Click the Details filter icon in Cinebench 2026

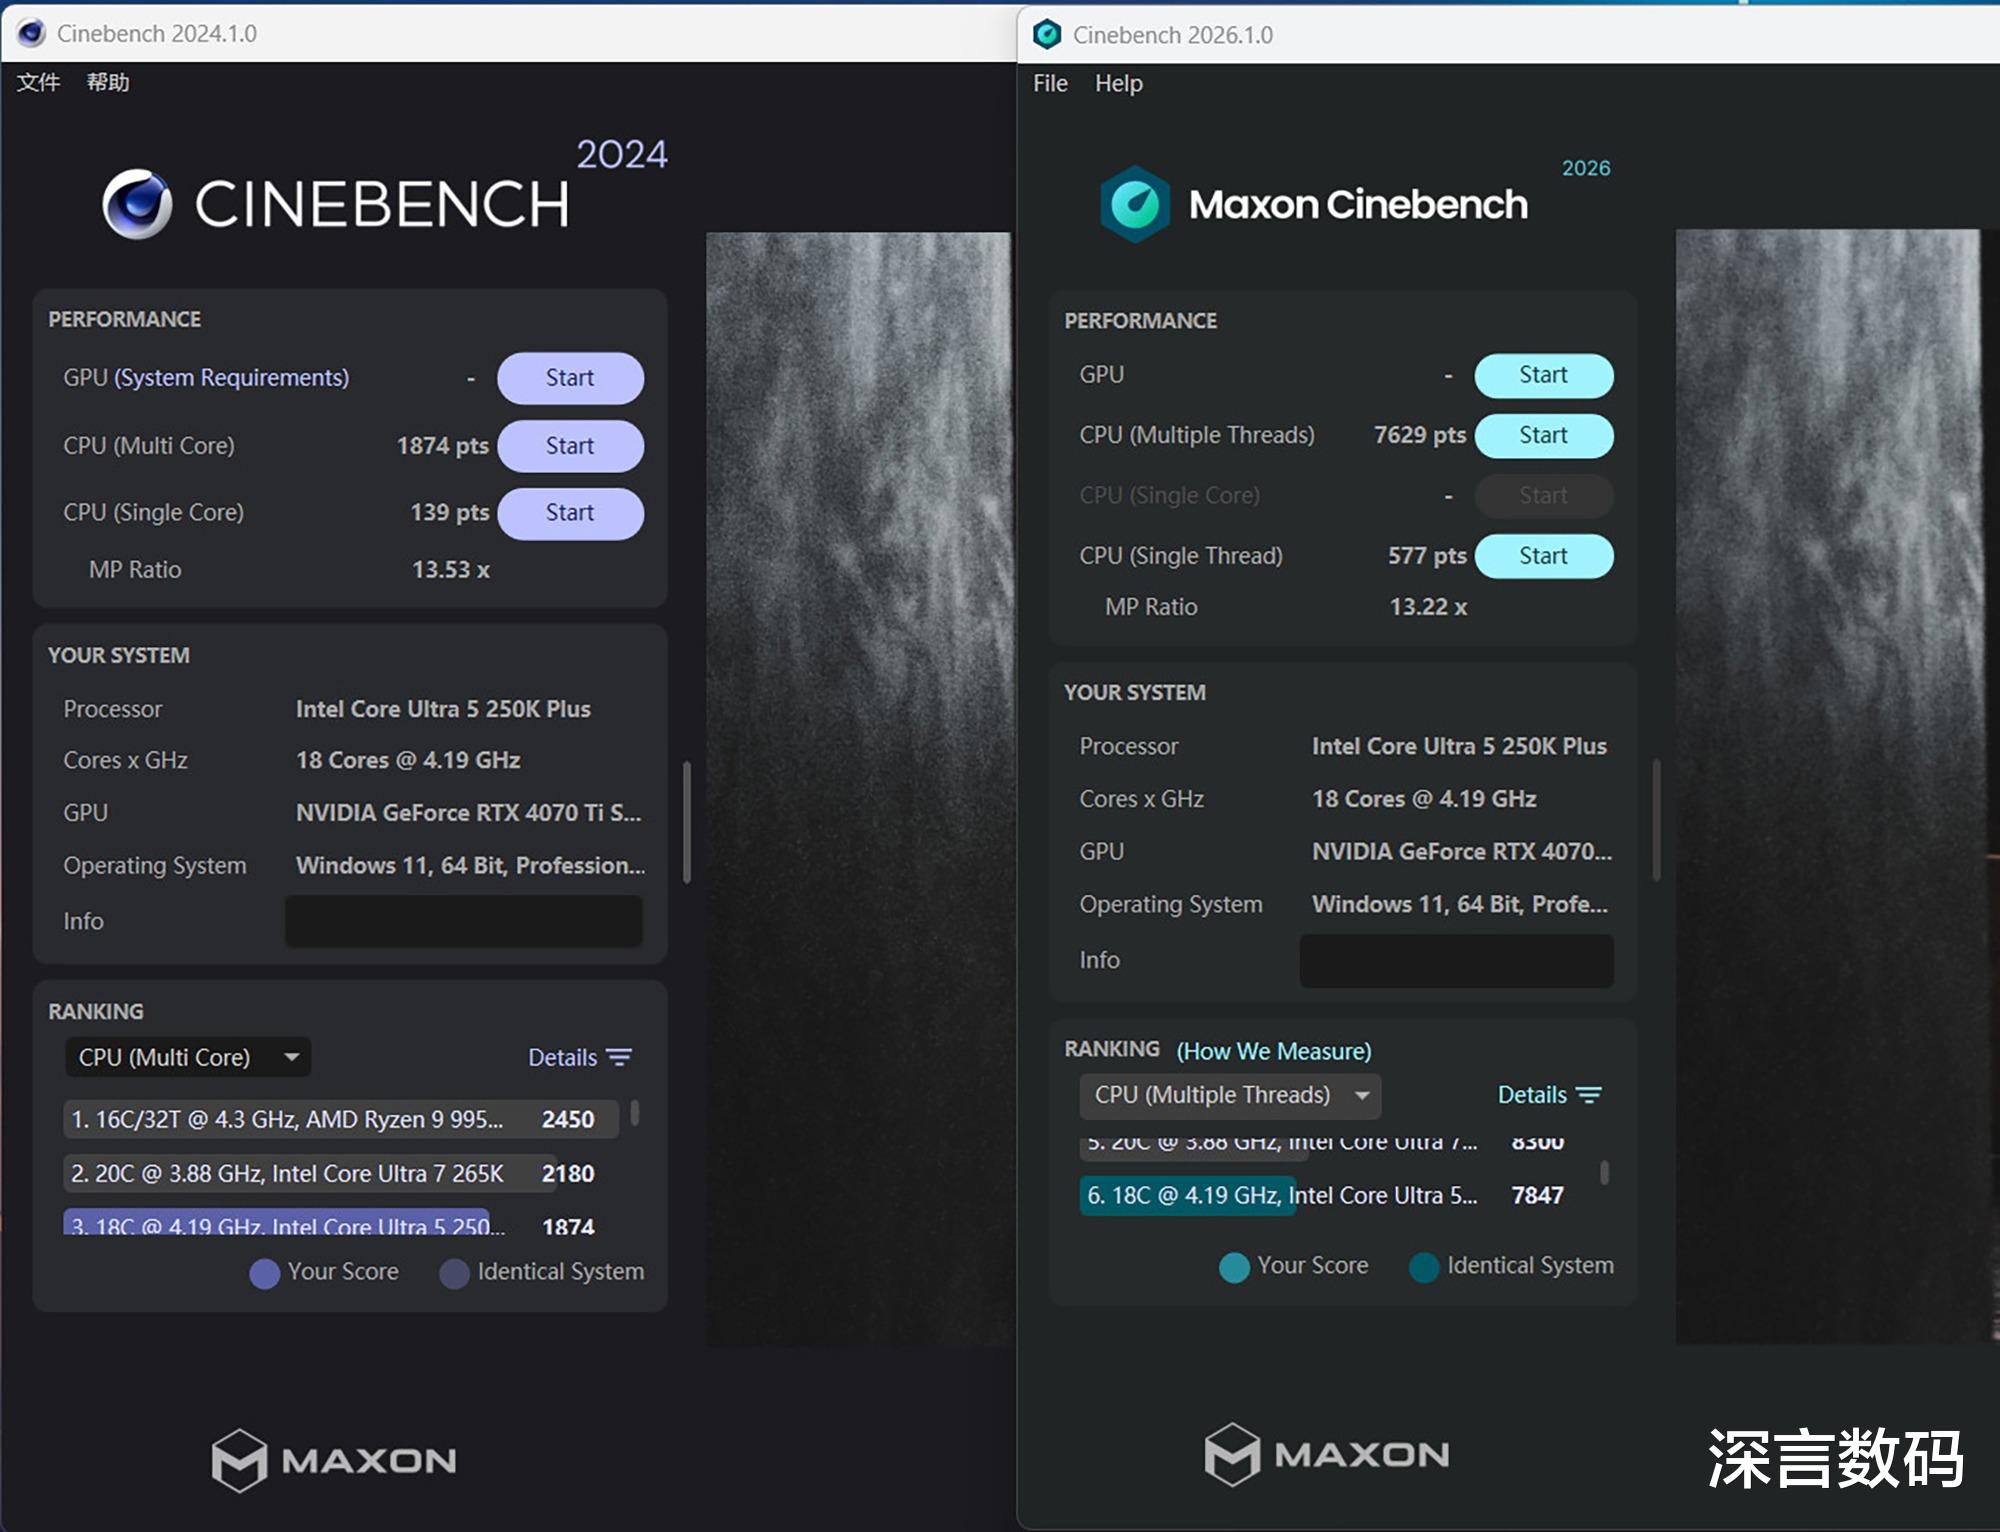pos(1589,1095)
